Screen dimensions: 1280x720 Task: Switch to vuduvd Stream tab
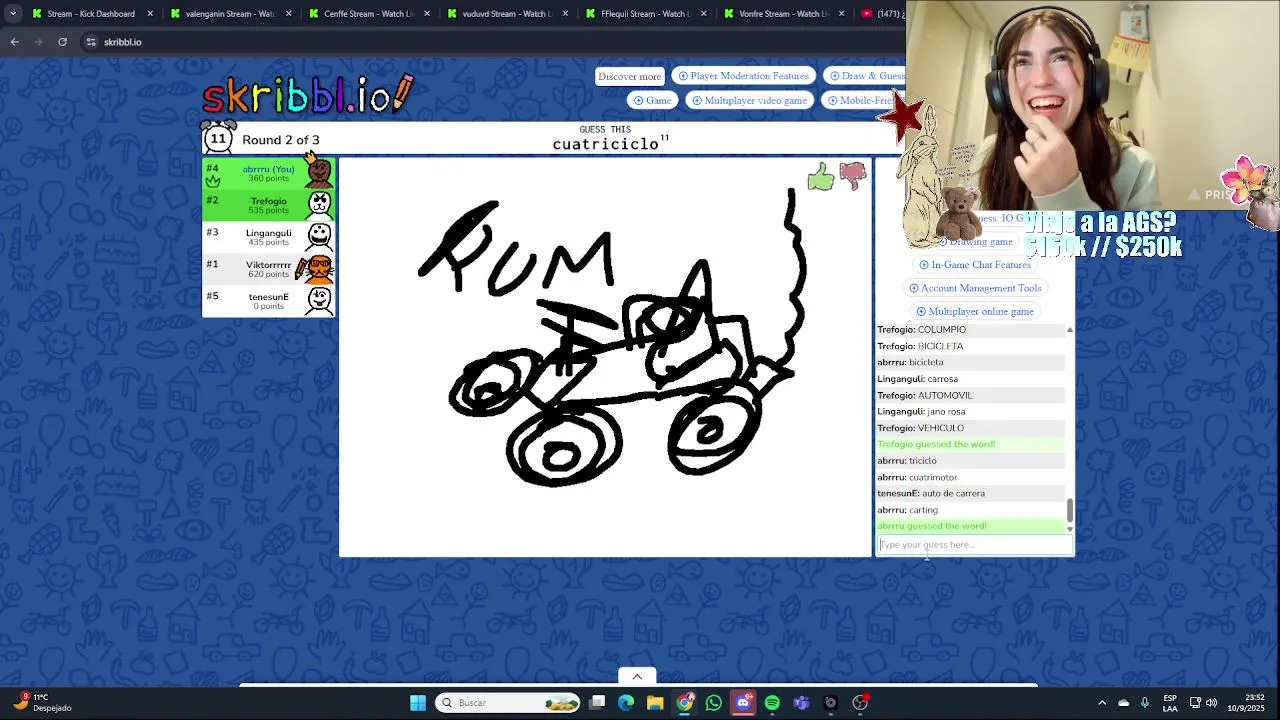[x=506, y=14]
